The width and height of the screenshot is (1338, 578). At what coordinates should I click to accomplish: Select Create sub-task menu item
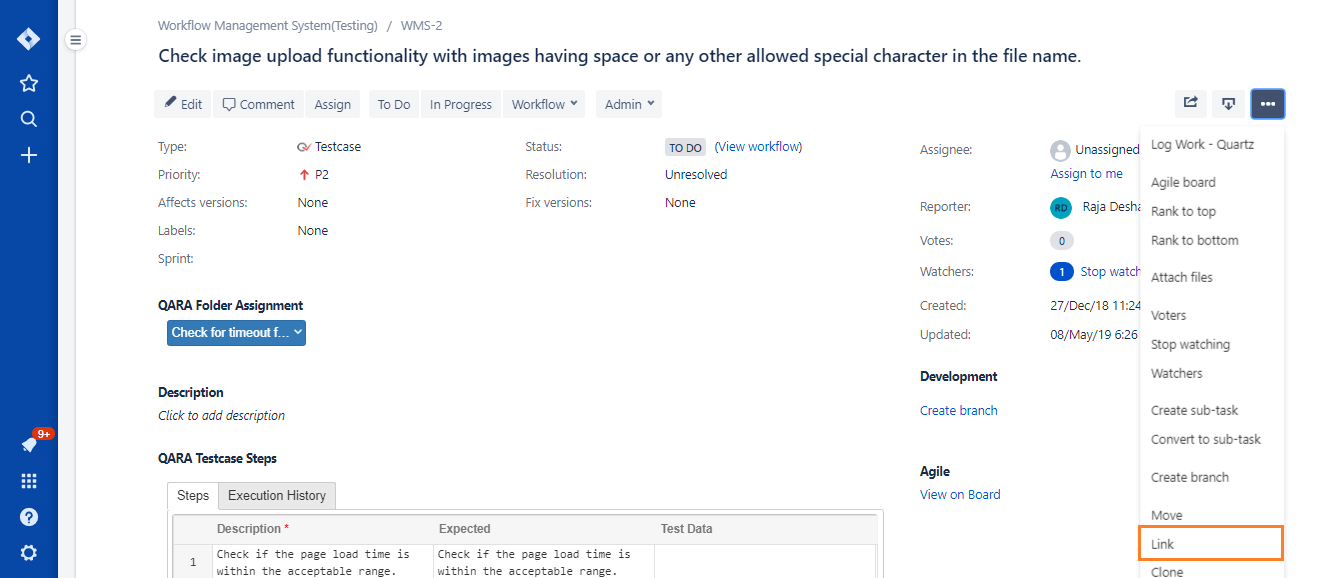1212,411
